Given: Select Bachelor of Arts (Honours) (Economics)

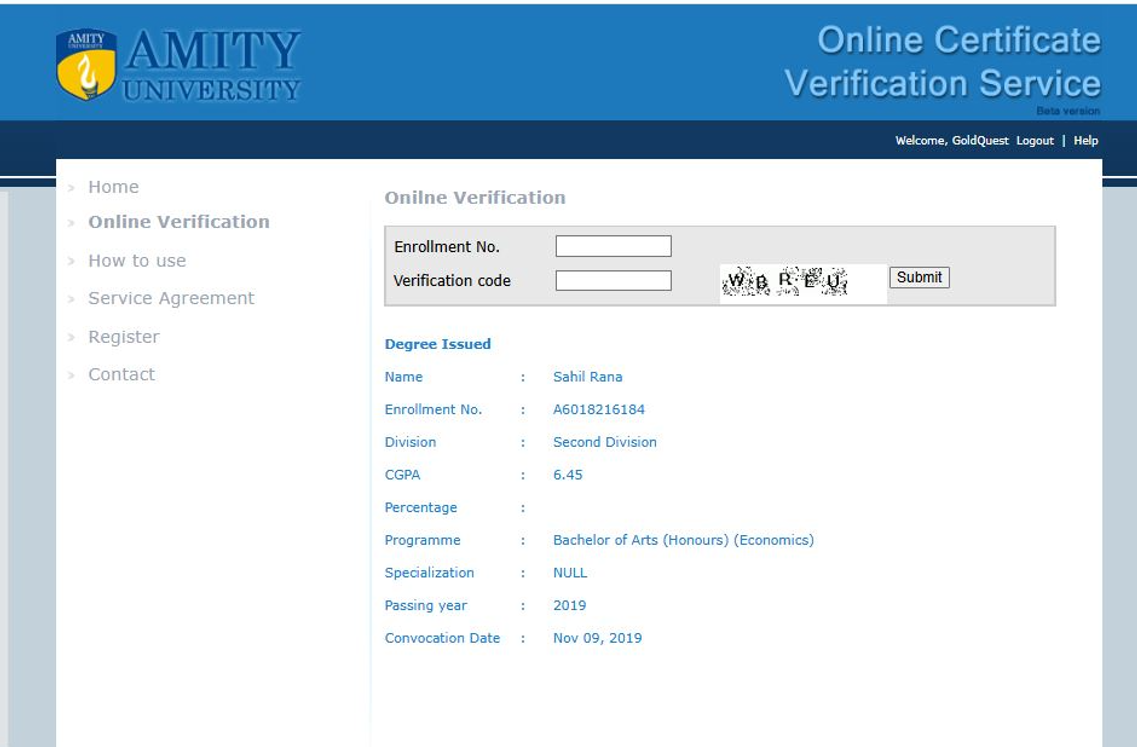Looking at the screenshot, I should 683,540.
